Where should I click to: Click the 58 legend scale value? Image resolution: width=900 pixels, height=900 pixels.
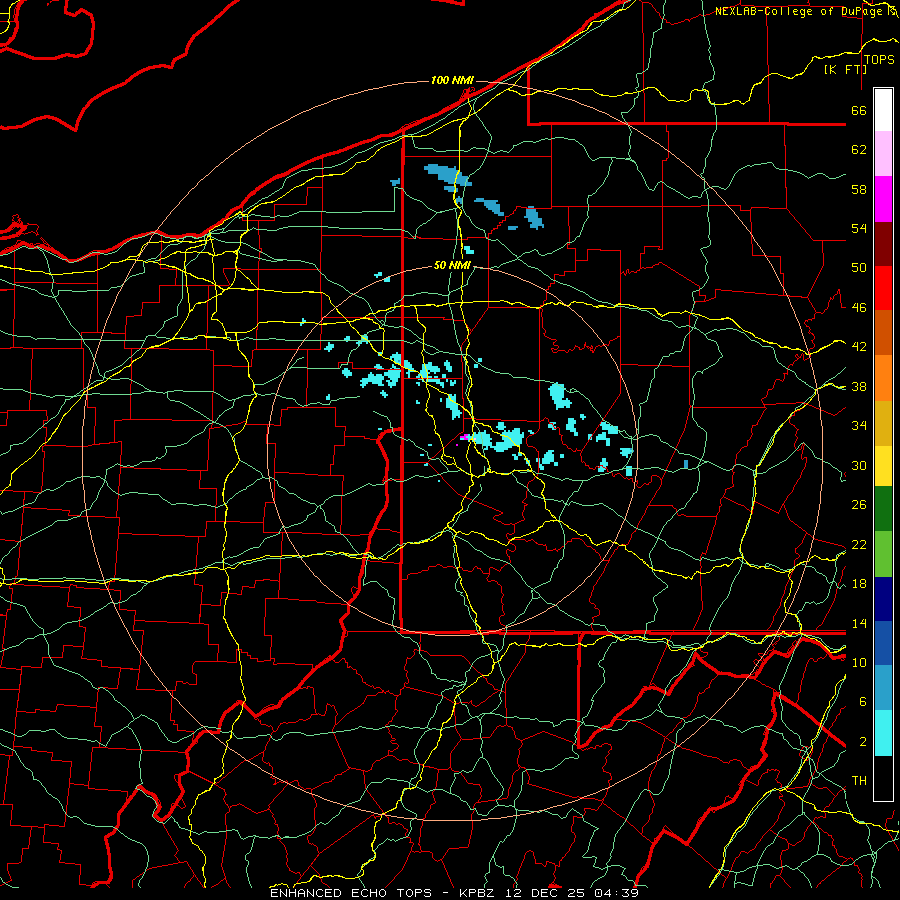(x=859, y=189)
